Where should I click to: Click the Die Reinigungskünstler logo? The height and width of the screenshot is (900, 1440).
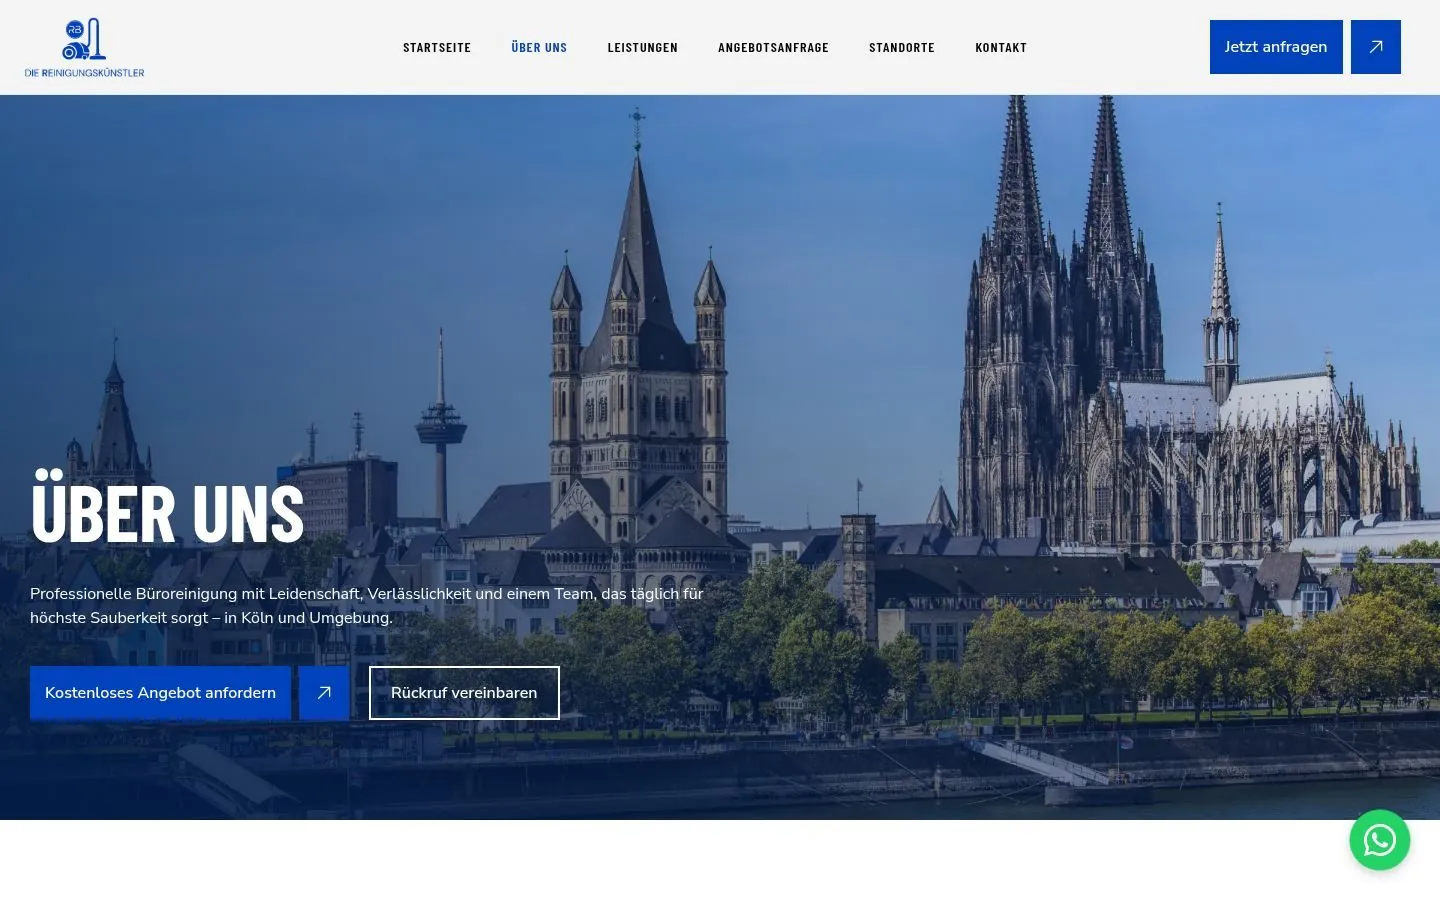[x=85, y=47]
